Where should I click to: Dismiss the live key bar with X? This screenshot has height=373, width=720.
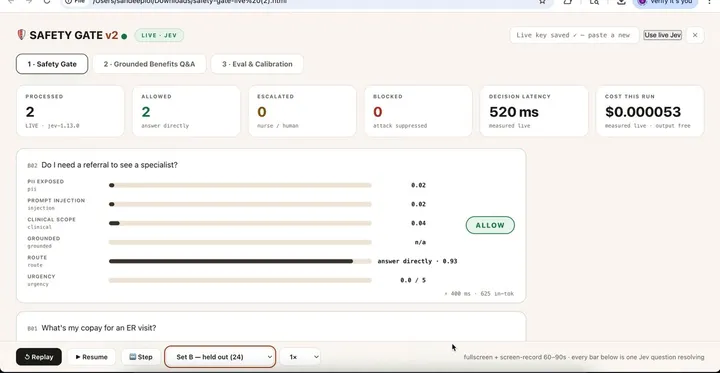click(x=695, y=35)
